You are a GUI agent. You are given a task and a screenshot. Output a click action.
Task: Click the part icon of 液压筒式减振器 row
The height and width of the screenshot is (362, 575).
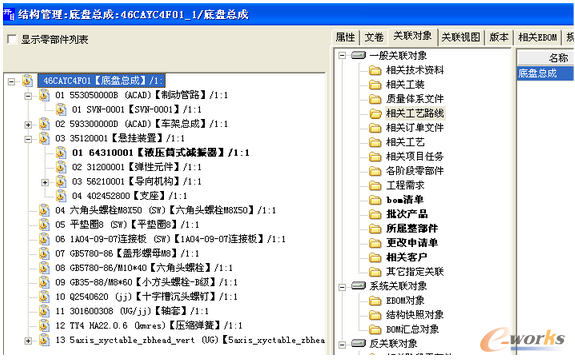tap(61, 153)
